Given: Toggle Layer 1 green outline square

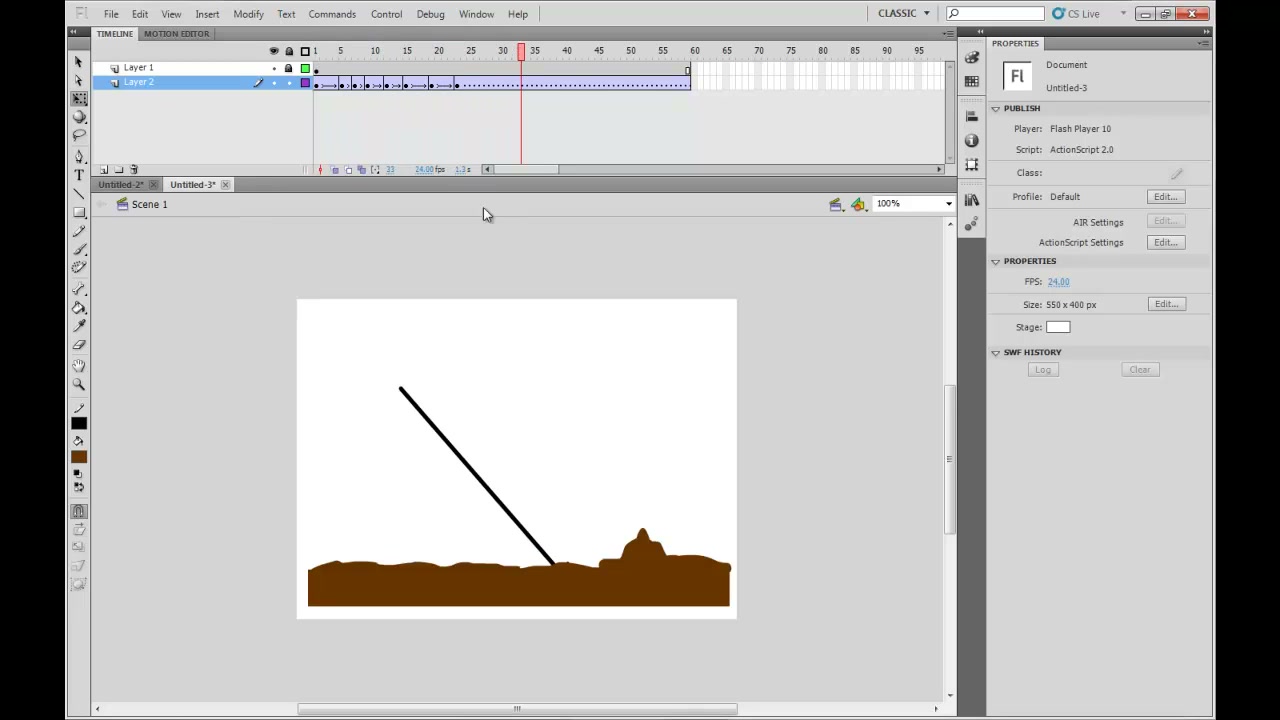Looking at the screenshot, I should [x=305, y=68].
